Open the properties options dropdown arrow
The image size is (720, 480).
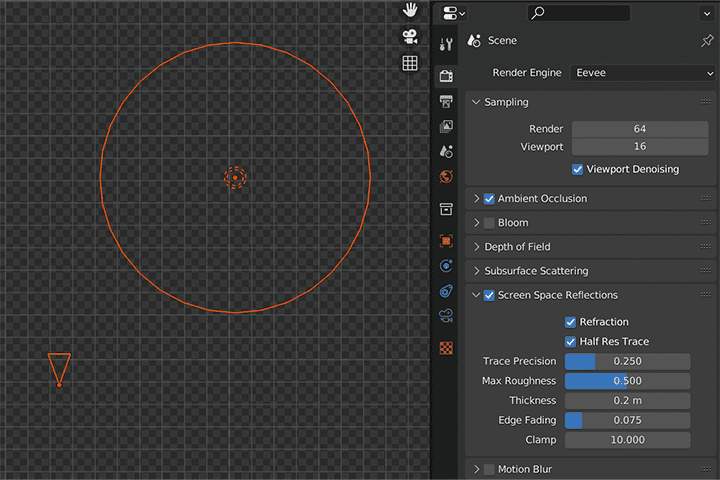[x=707, y=13]
